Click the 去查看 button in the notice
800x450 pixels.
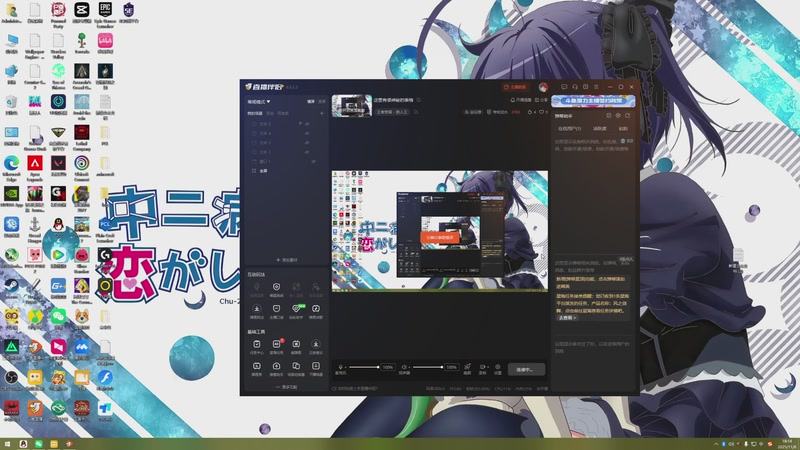click(567, 317)
